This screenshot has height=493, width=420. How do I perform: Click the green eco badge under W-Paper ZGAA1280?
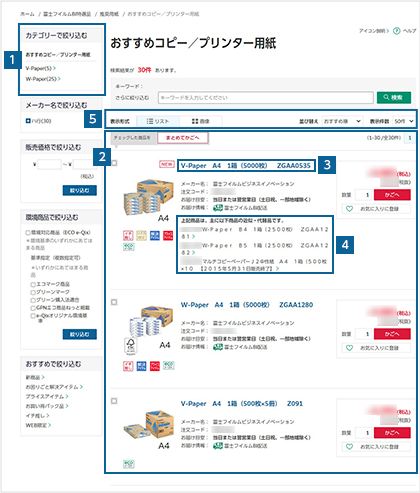click(x=169, y=366)
